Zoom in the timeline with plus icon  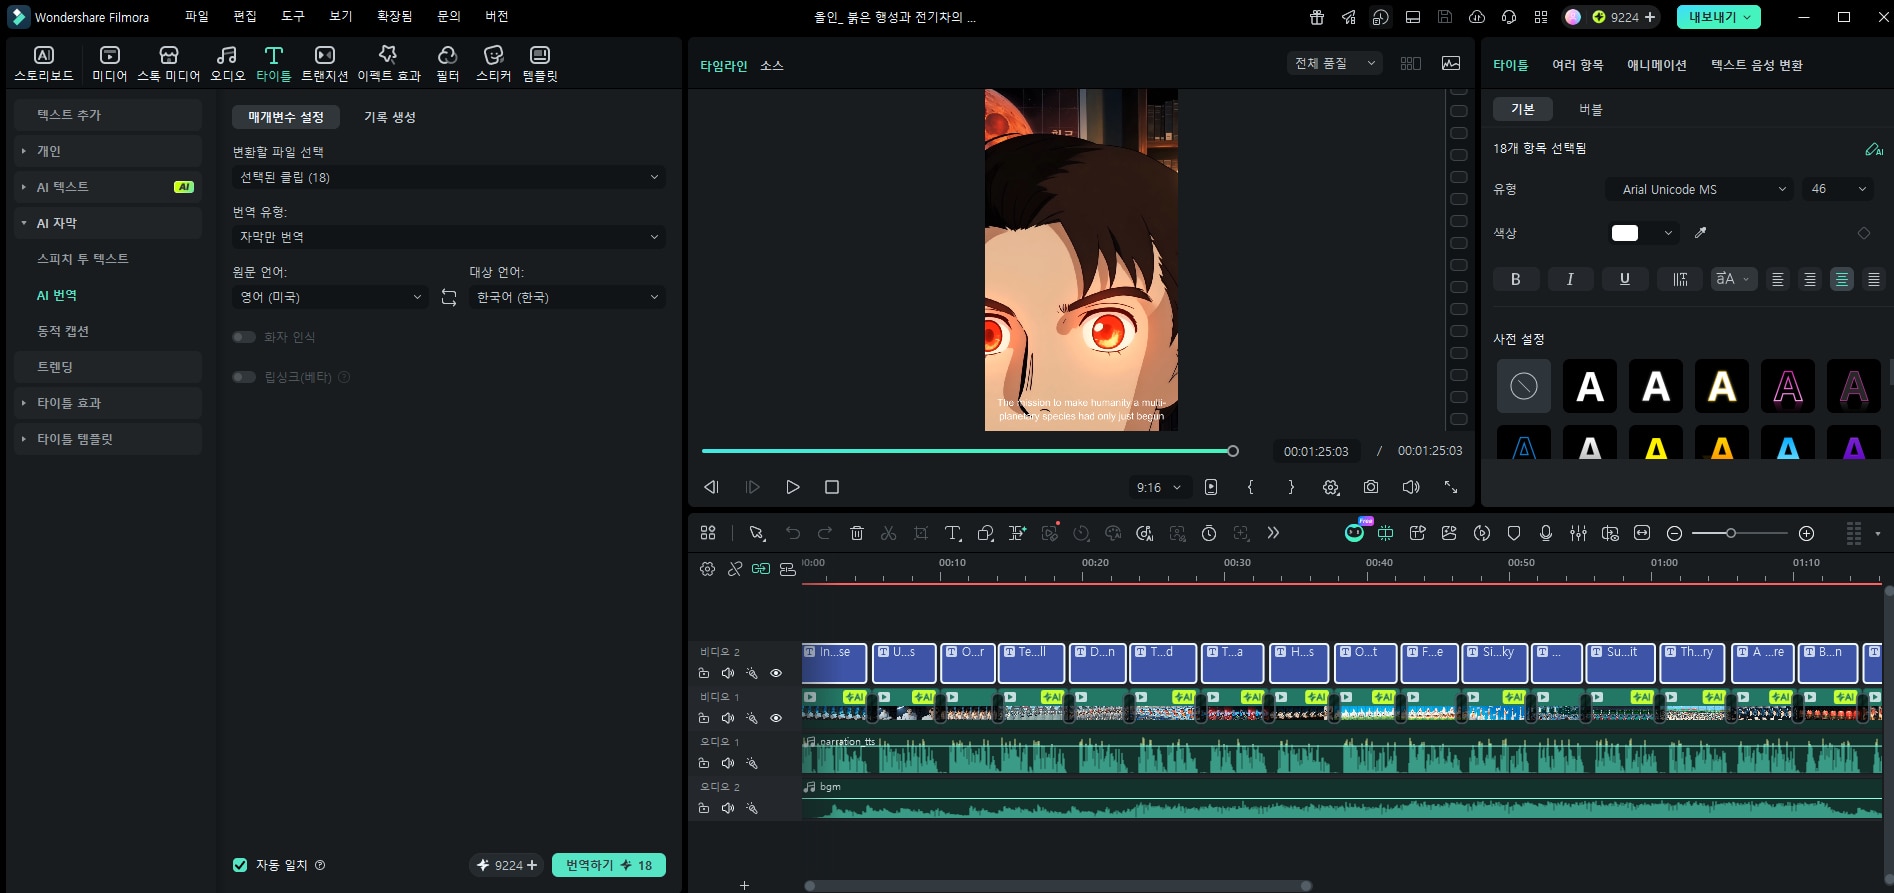pyautogui.click(x=1806, y=533)
